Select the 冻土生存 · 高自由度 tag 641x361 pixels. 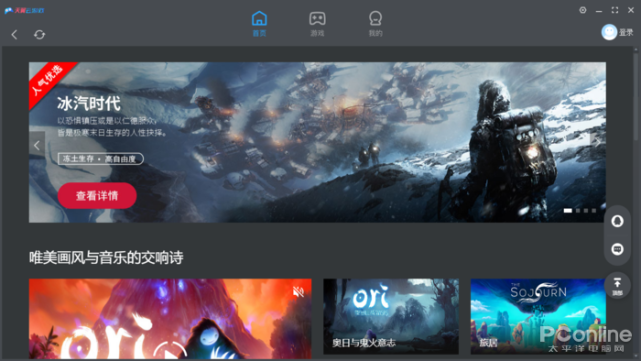point(101,159)
